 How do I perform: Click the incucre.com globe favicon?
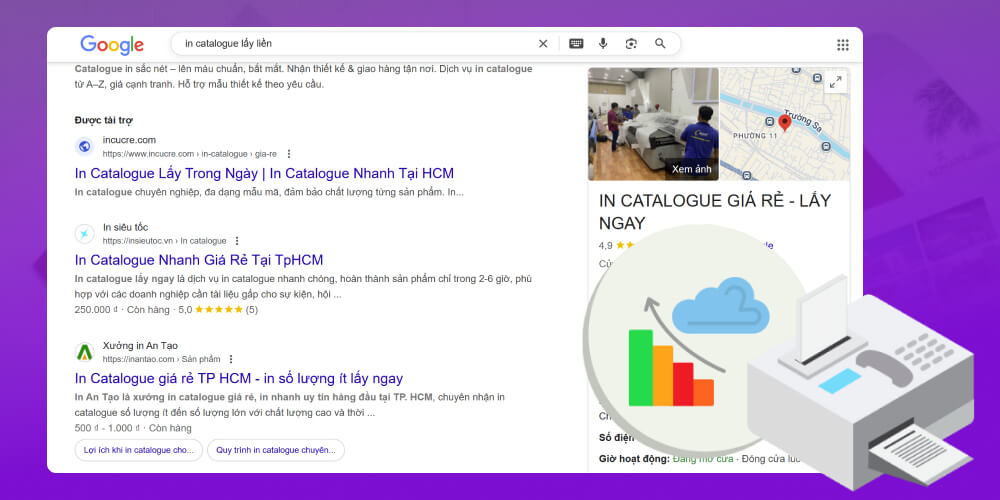(85, 147)
